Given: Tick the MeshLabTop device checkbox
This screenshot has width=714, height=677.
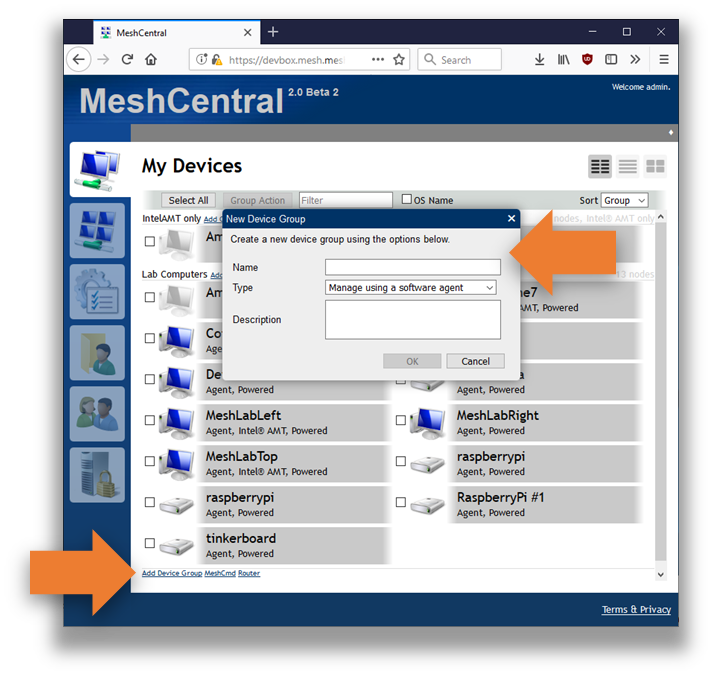Looking at the screenshot, I should click(x=150, y=462).
